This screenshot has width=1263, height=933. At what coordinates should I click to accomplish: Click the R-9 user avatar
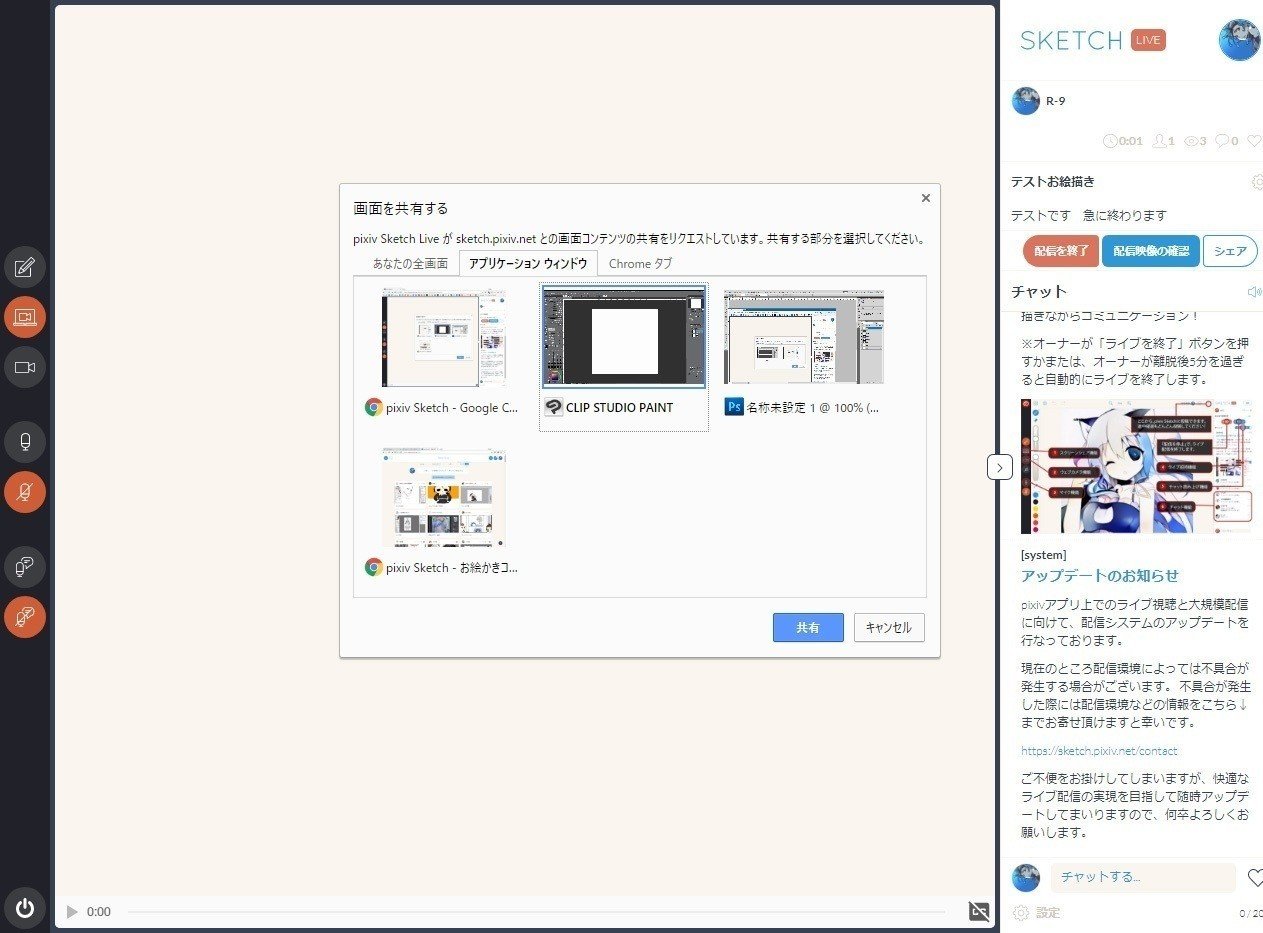[x=1026, y=101]
